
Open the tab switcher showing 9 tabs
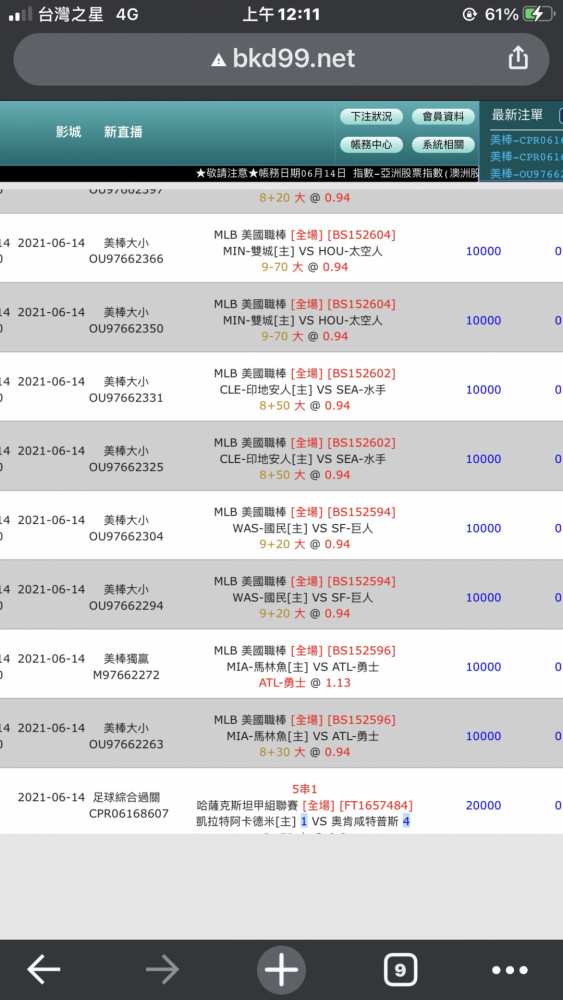point(400,970)
